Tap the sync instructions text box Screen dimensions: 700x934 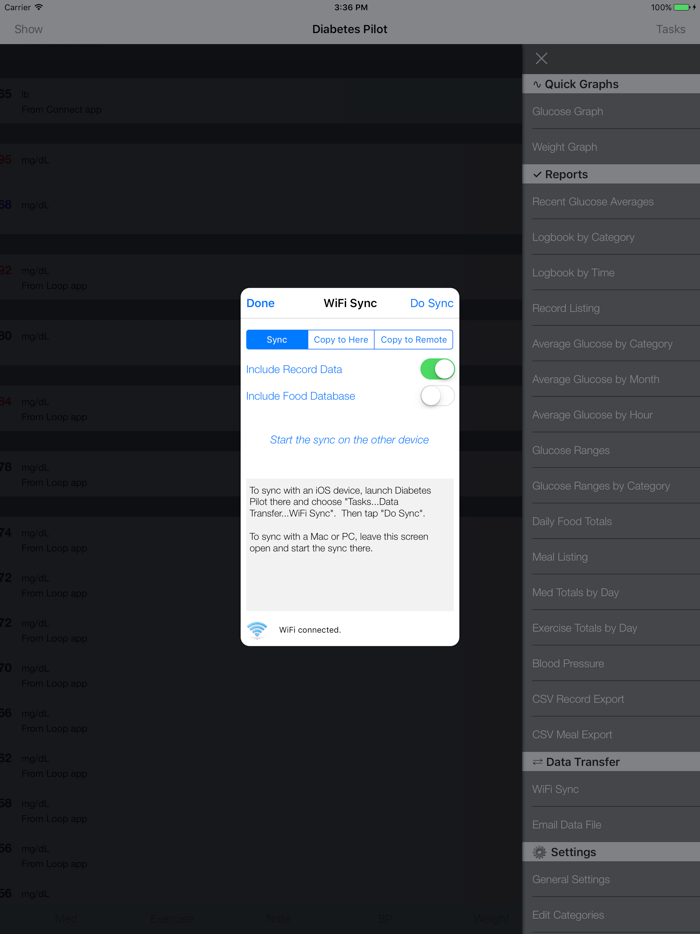[350, 545]
